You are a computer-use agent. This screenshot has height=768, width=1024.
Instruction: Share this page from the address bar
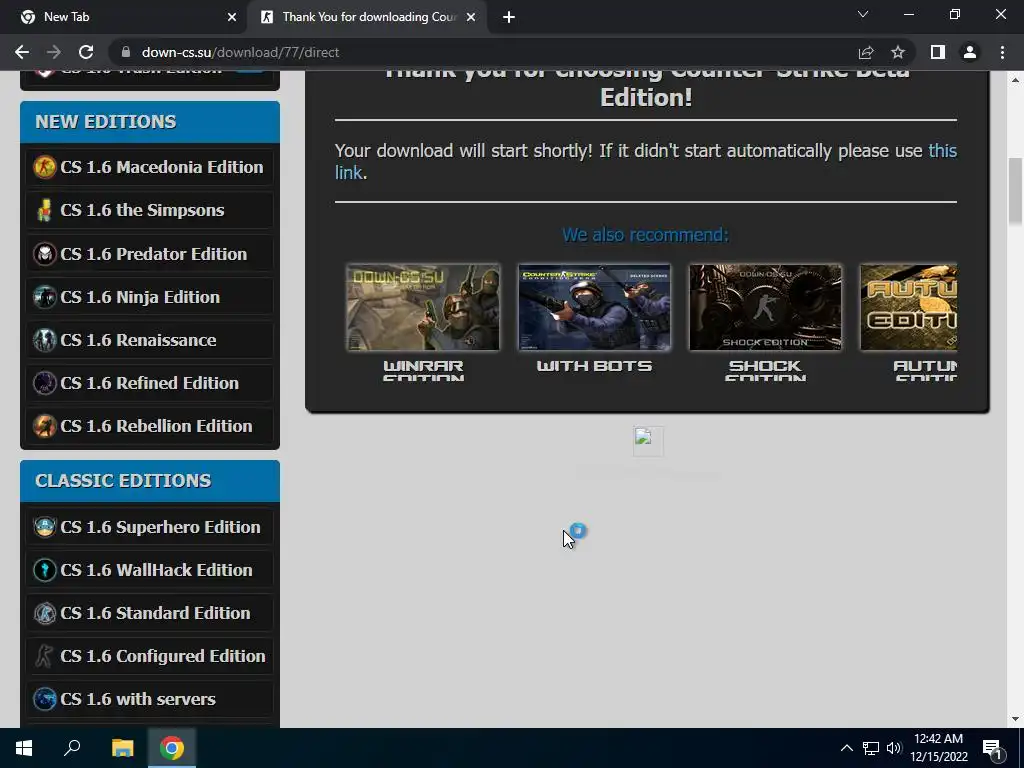tap(866, 52)
